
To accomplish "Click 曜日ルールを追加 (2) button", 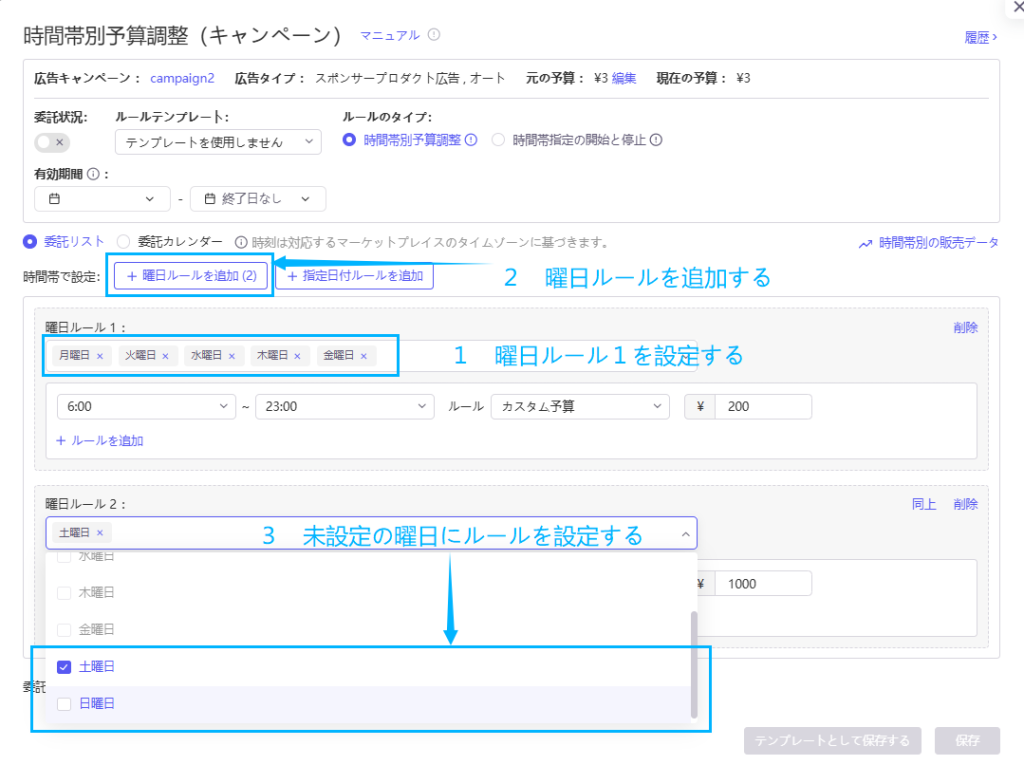I will tap(191, 276).
